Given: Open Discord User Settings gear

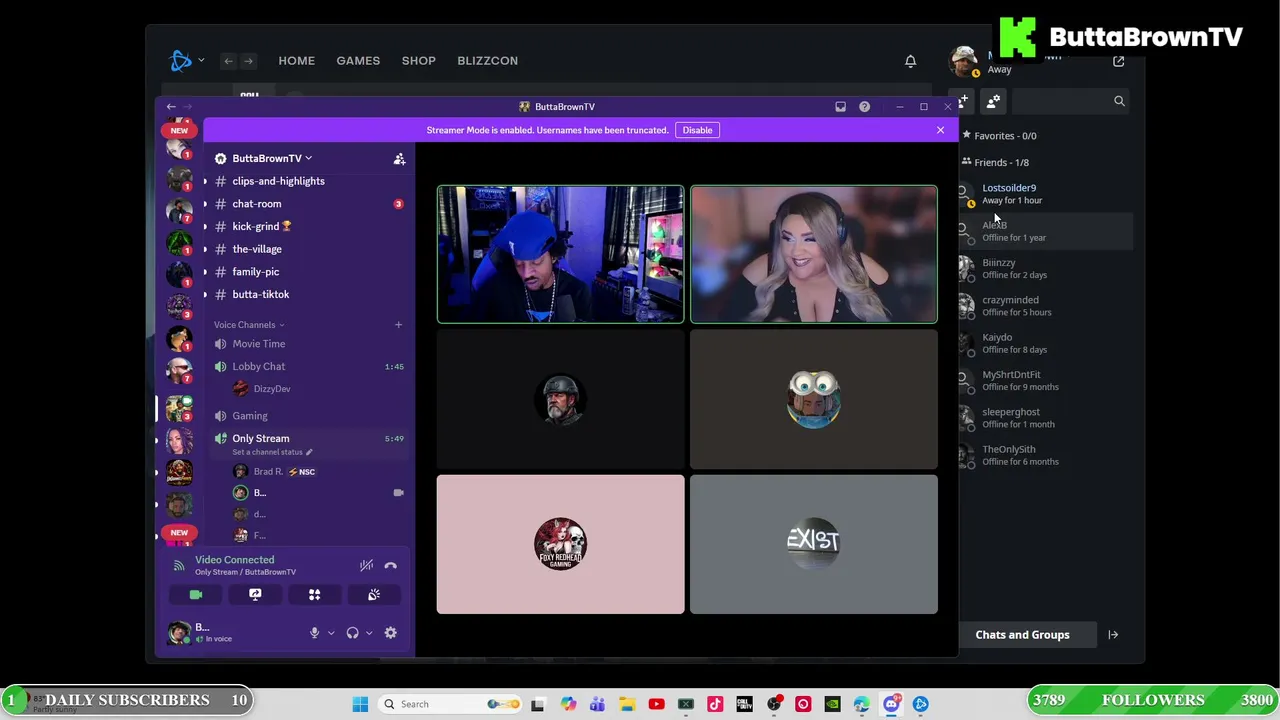Looking at the screenshot, I should coord(391,633).
